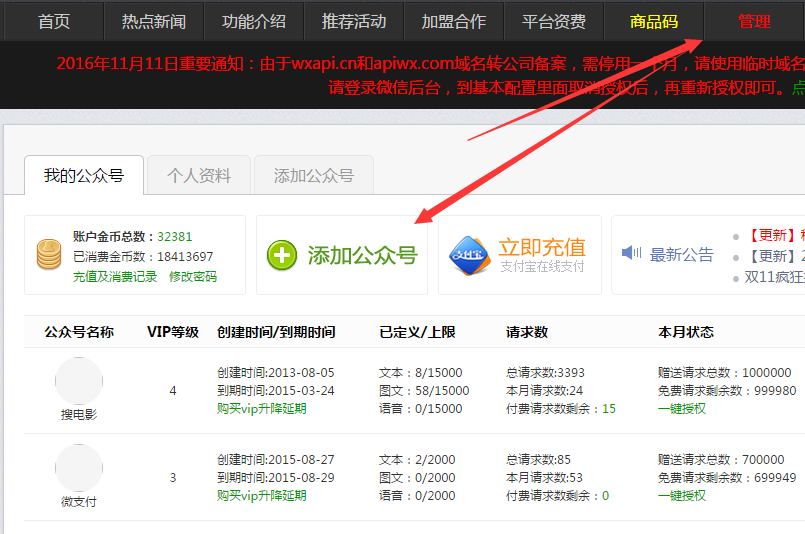This screenshot has width=805, height=534.
Task: Click the speaker announcement icon
Action: 631,254
